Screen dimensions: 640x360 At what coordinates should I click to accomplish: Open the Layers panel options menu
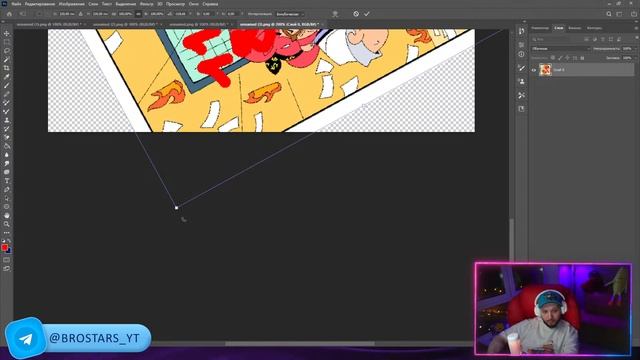[636, 28]
